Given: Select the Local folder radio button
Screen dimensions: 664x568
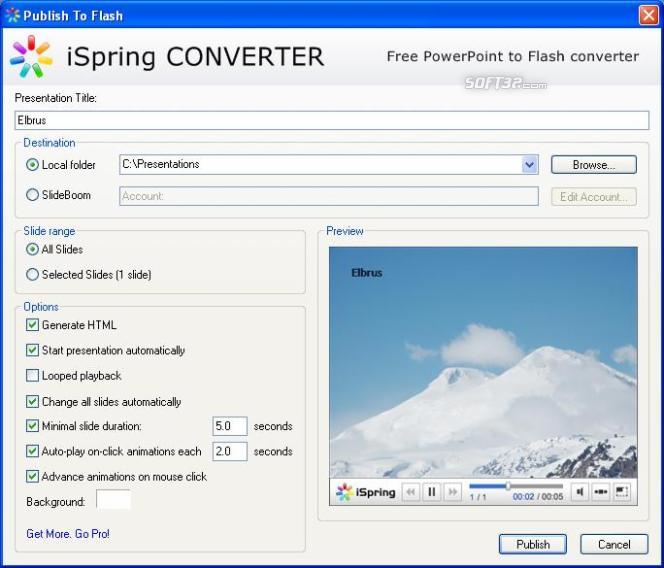Looking at the screenshot, I should point(32,165).
